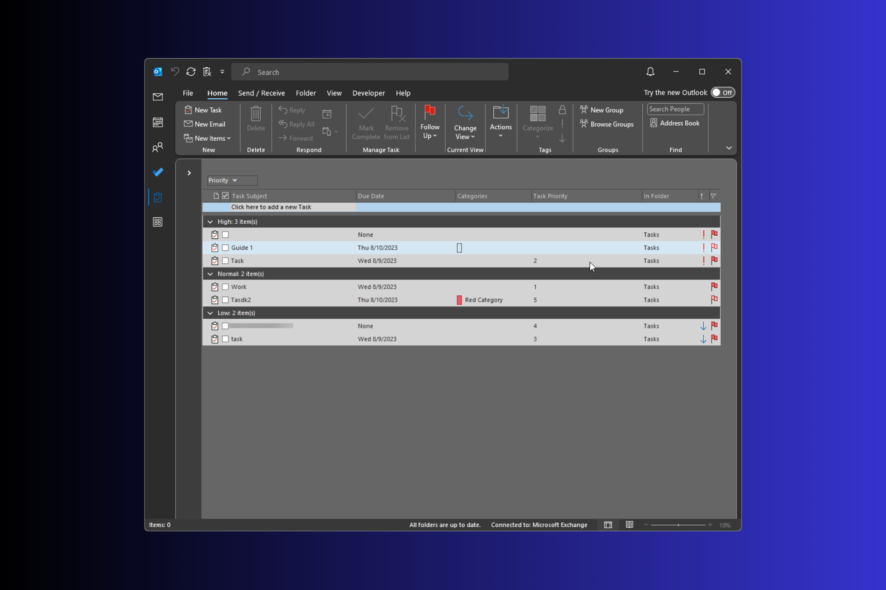The image size is (886, 590).
Task: Open the Change View dropdown
Action: point(465,123)
